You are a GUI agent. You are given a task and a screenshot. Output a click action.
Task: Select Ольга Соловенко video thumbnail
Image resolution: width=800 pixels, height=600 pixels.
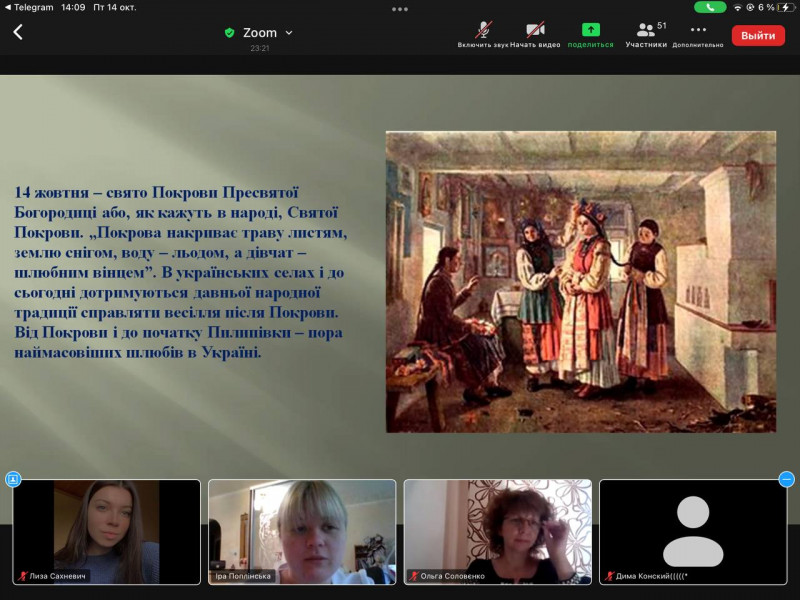(x=497, y=532)
